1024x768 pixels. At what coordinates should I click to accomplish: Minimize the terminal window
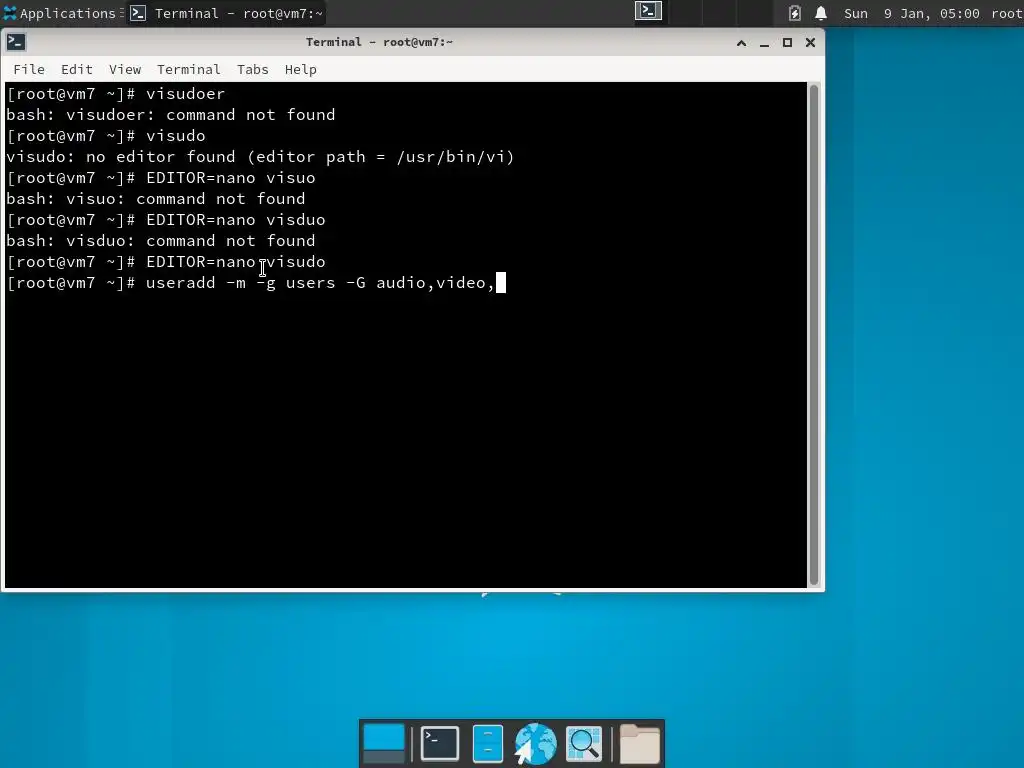[x=764, y=43]
